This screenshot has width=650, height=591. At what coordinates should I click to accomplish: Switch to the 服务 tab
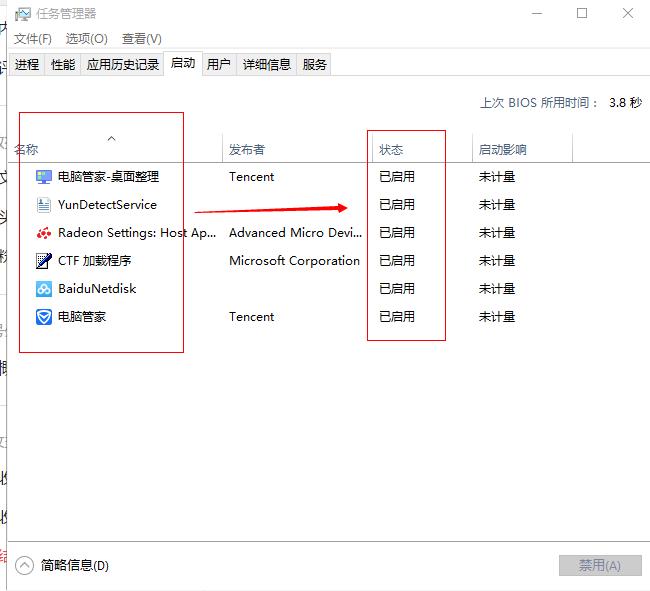pos(314,65)
